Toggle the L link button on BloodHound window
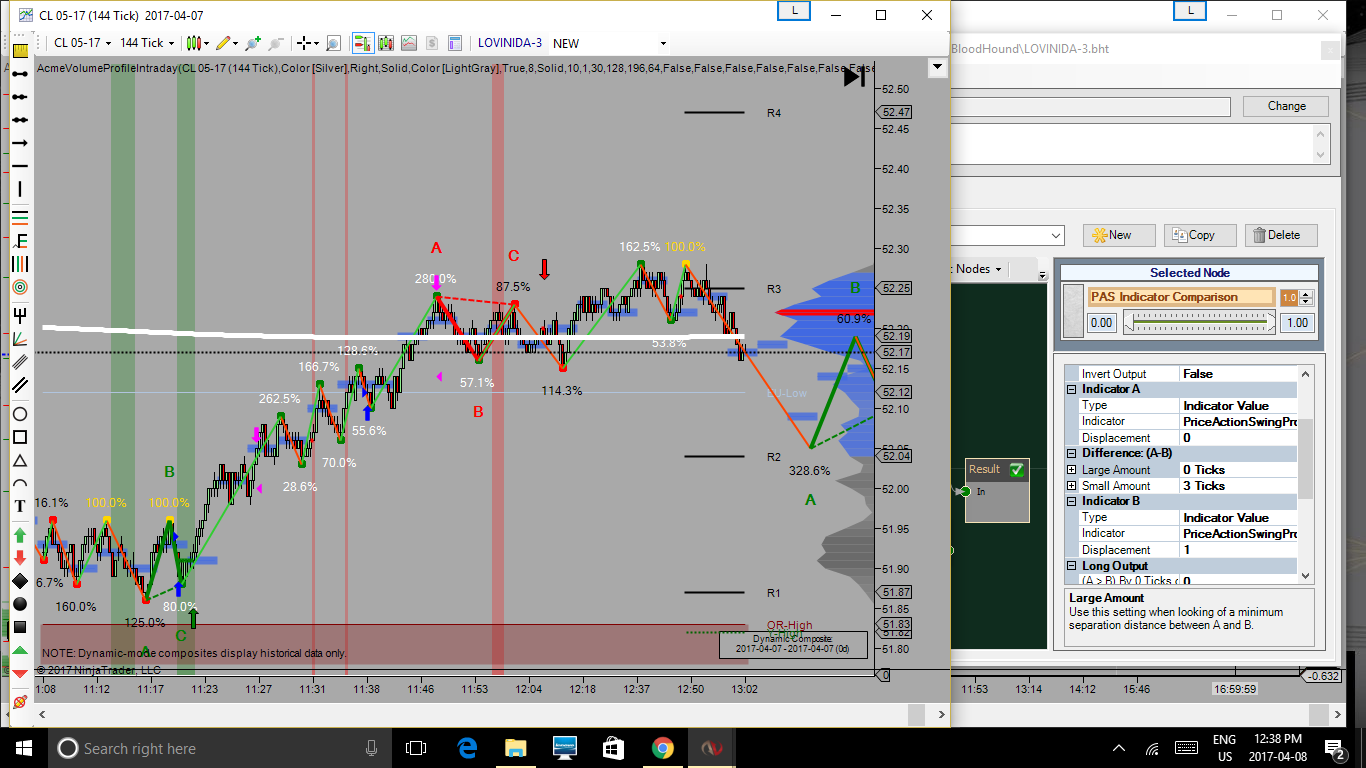Screen dimensions: 1366x768 1190,11
